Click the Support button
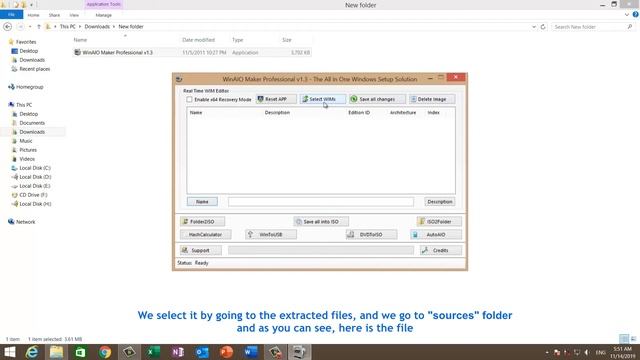 pos(200,250)
